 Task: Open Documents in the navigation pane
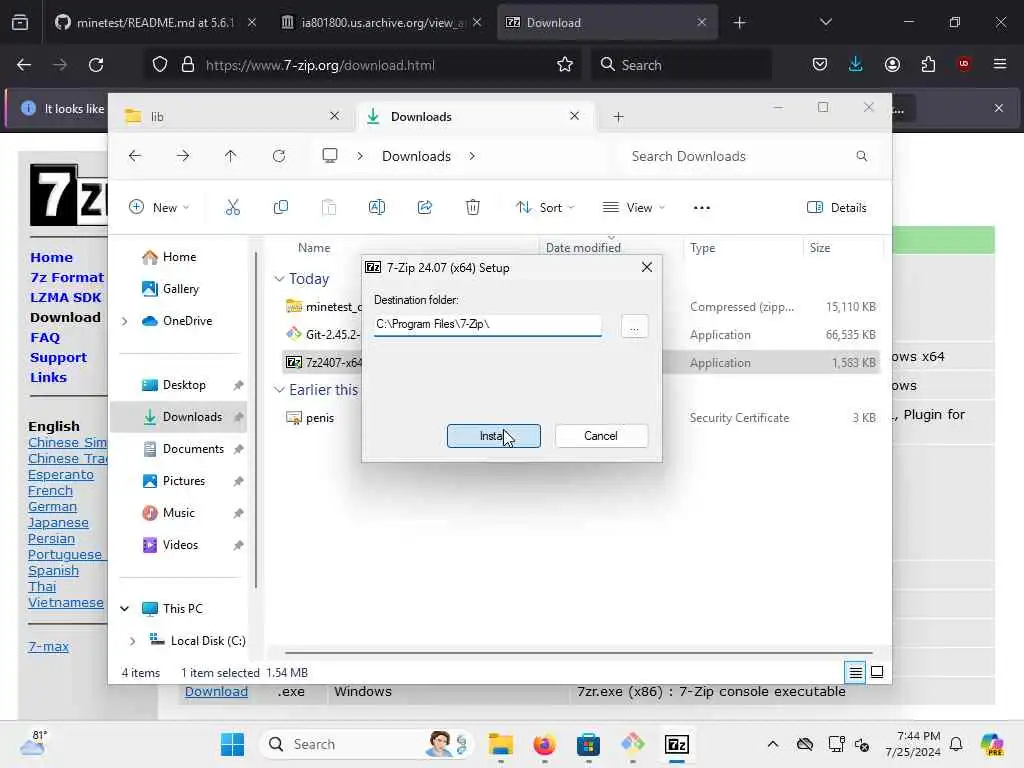pyautogui.click(x=193, y=449)
